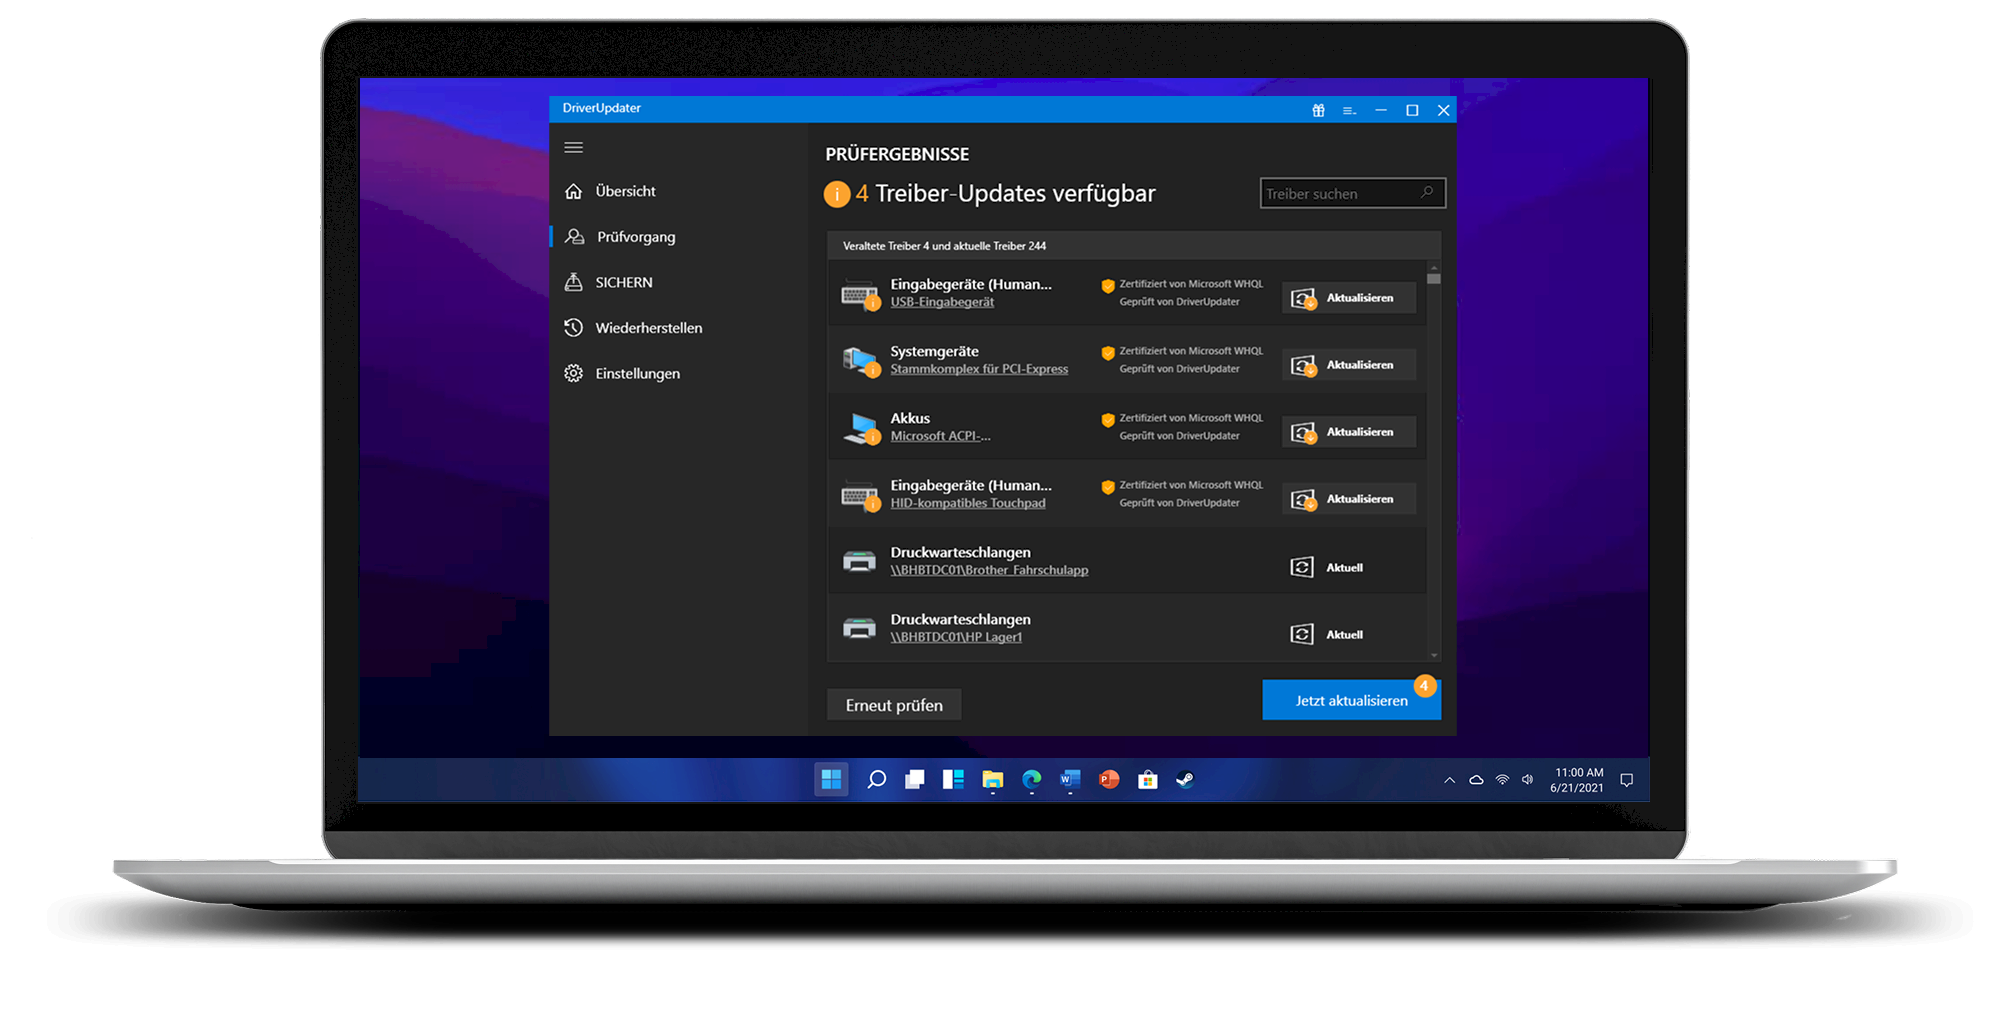
Task: Open the Übersicht home page
Action: tap(625, 191)
